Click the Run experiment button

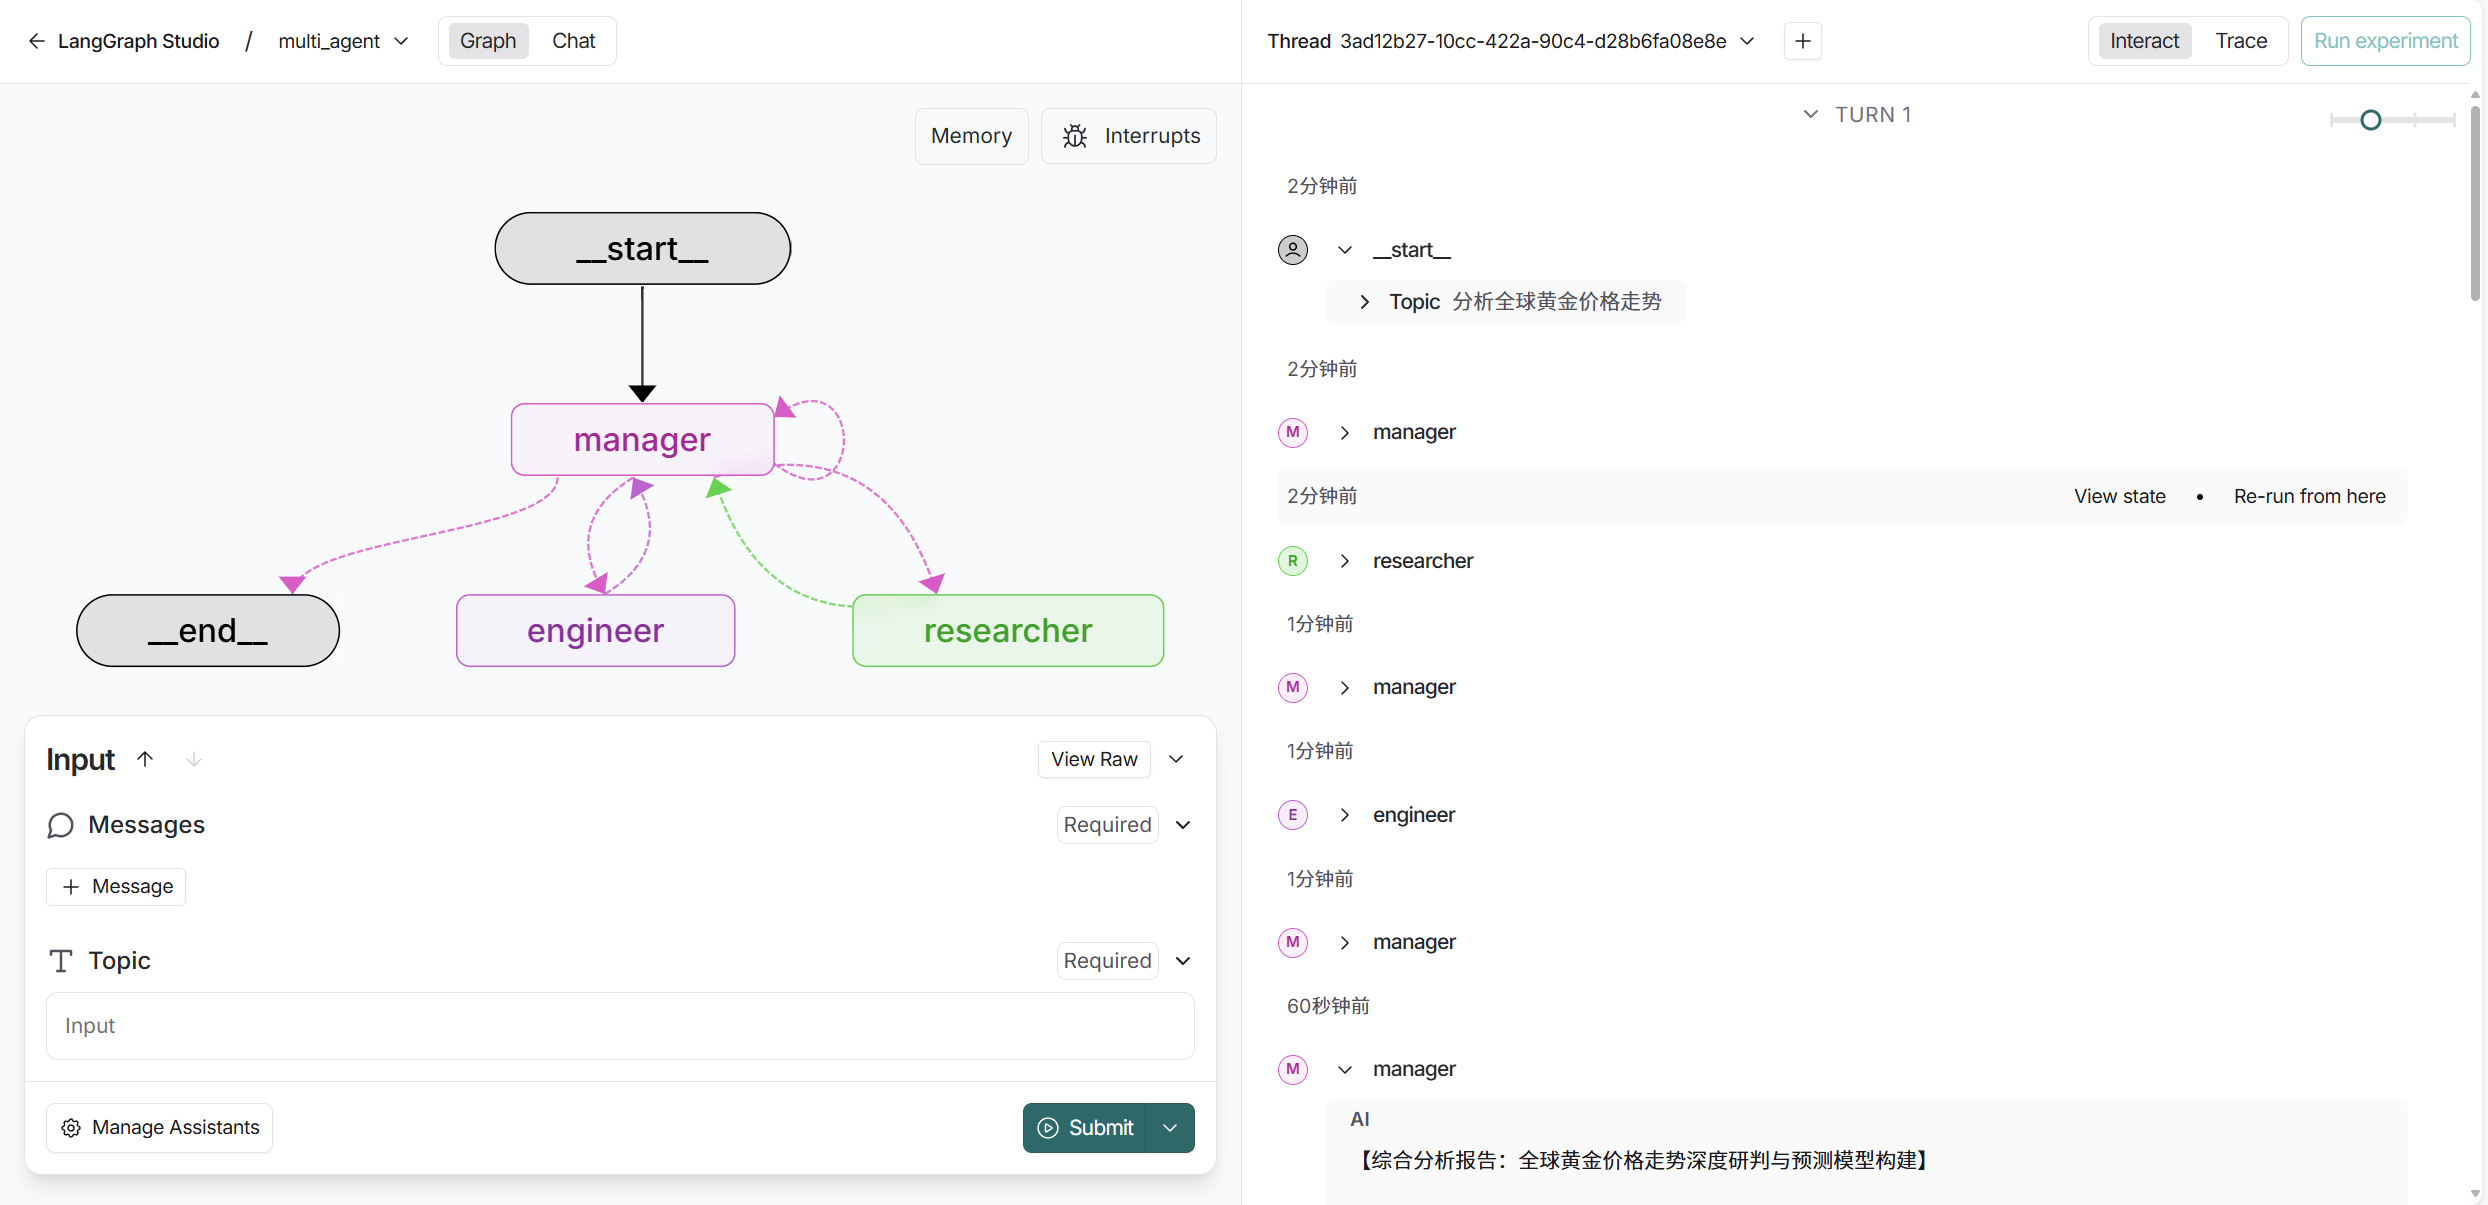click(x=2384, y=41)
